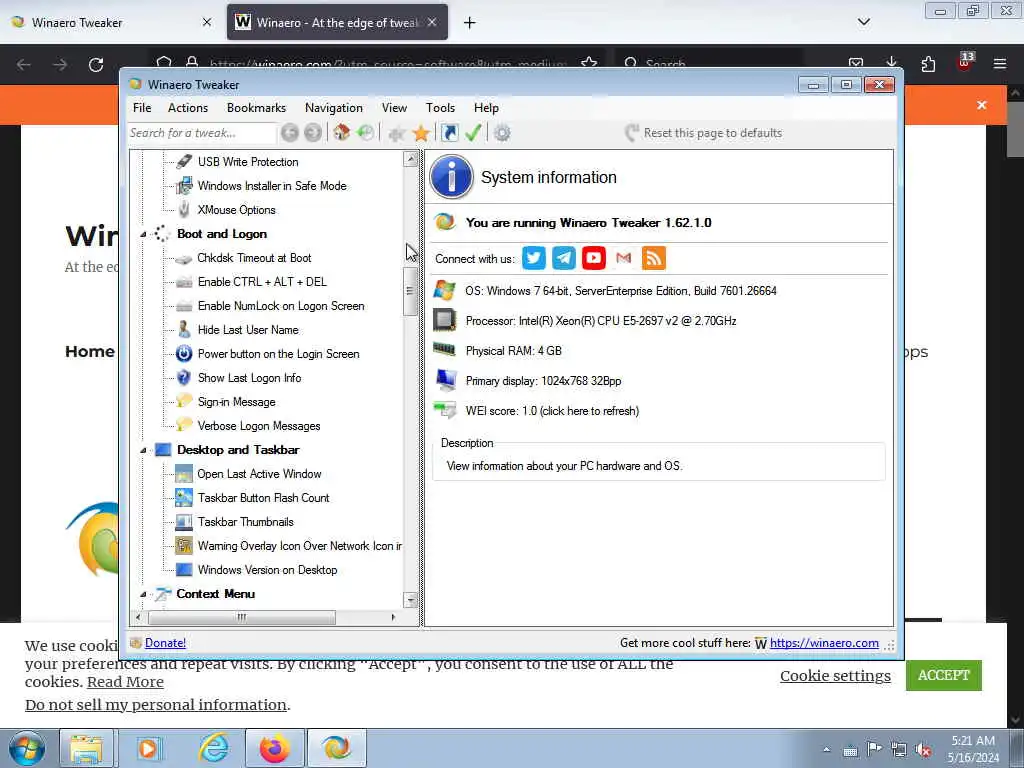Launch Windows Media Player from taskbar
Viewport: 1024px width, 768px height.
coord(148,748)
